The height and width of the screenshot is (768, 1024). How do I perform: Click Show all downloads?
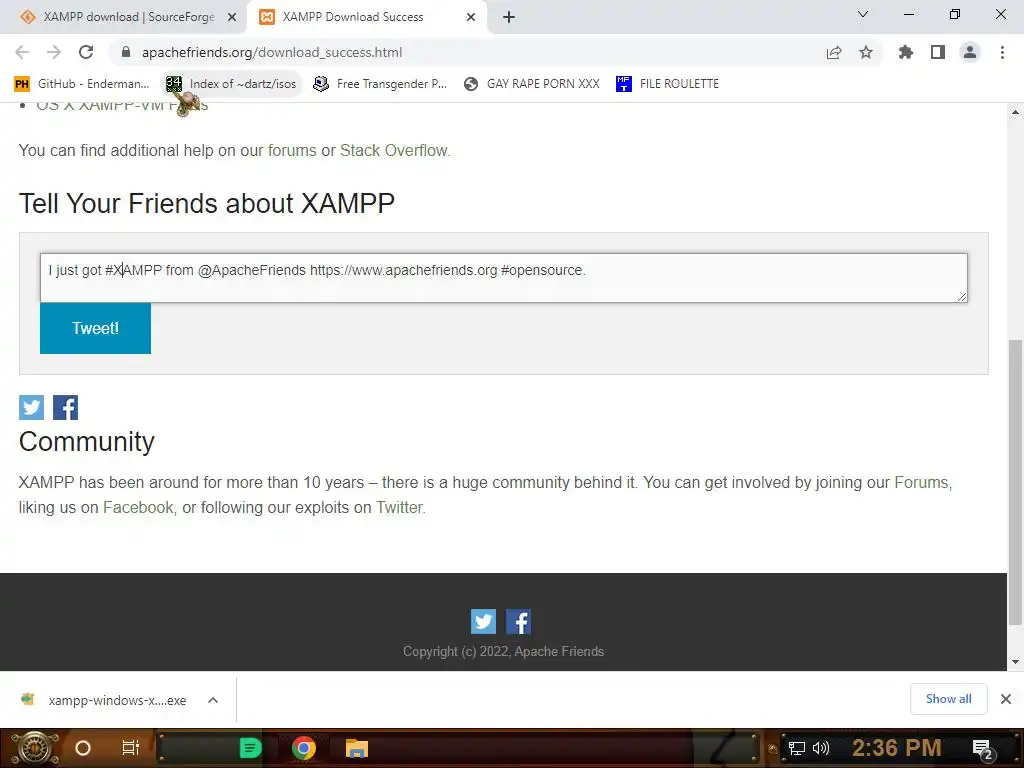[948, 699]
